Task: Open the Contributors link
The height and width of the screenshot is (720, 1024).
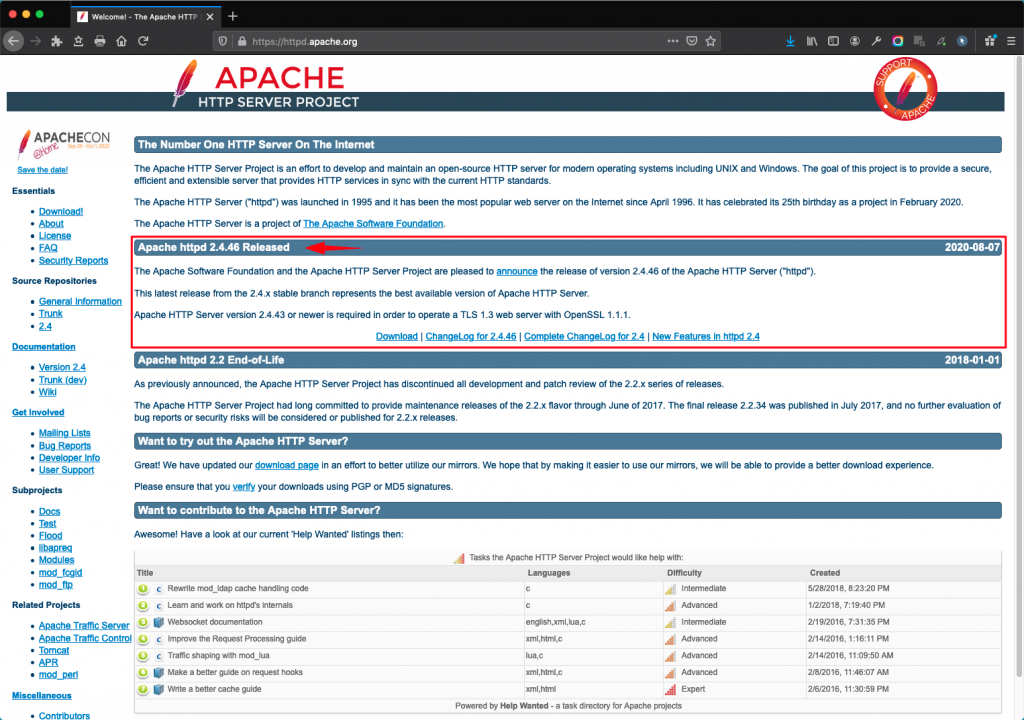Action: pos(64,715)
